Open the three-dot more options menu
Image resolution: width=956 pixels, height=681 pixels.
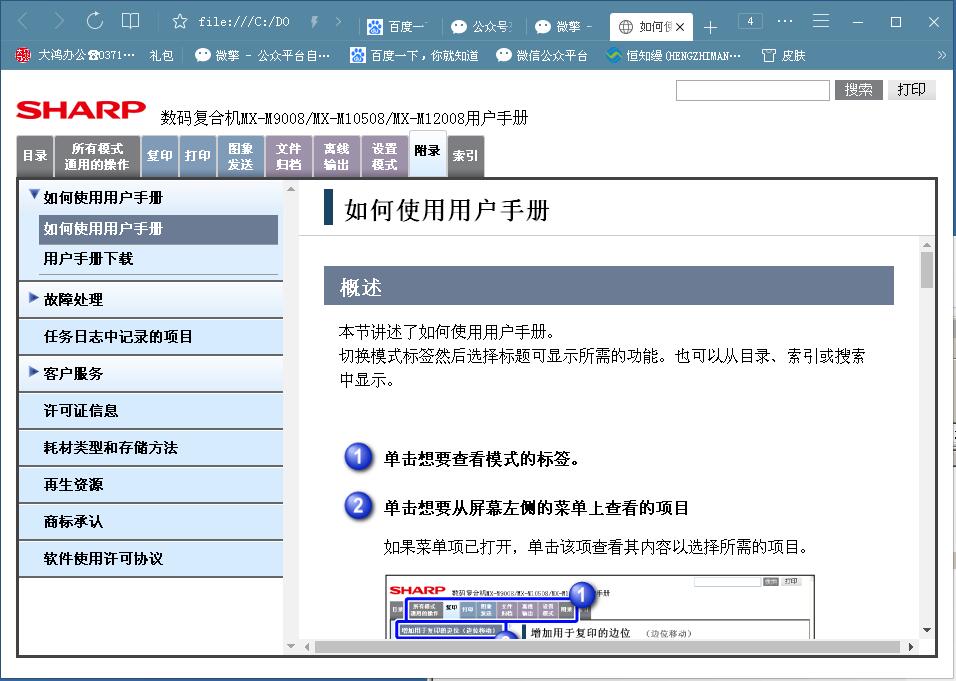coord(785,21)
